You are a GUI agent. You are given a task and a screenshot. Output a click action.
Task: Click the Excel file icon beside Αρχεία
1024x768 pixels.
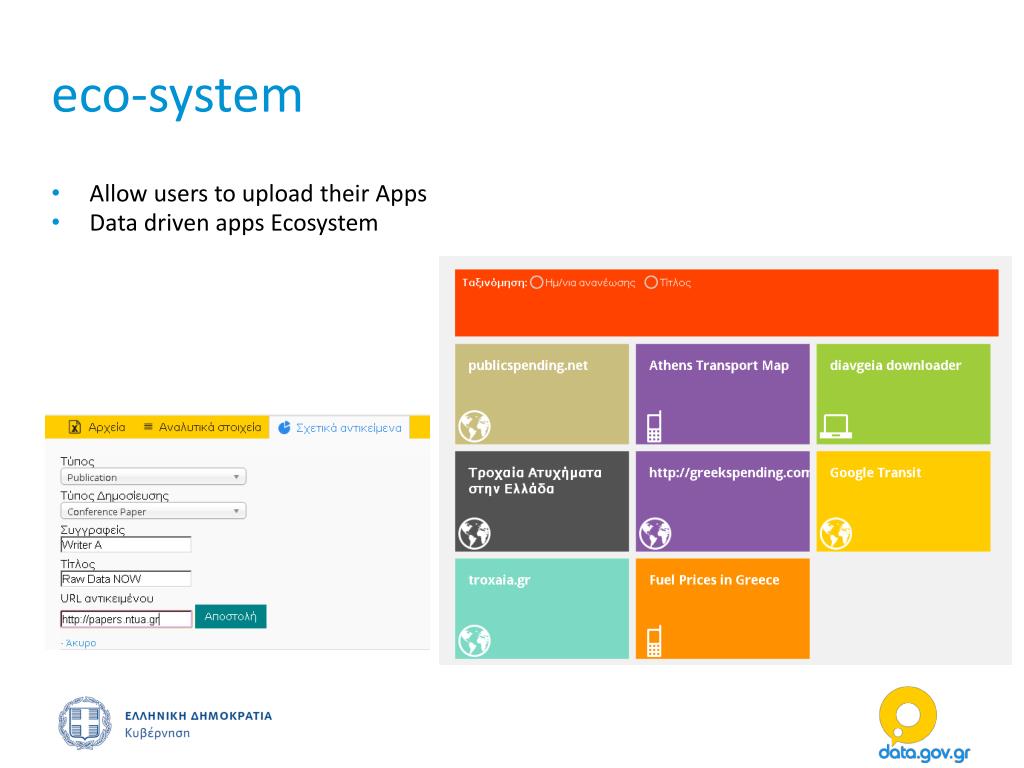coord(74,427)
